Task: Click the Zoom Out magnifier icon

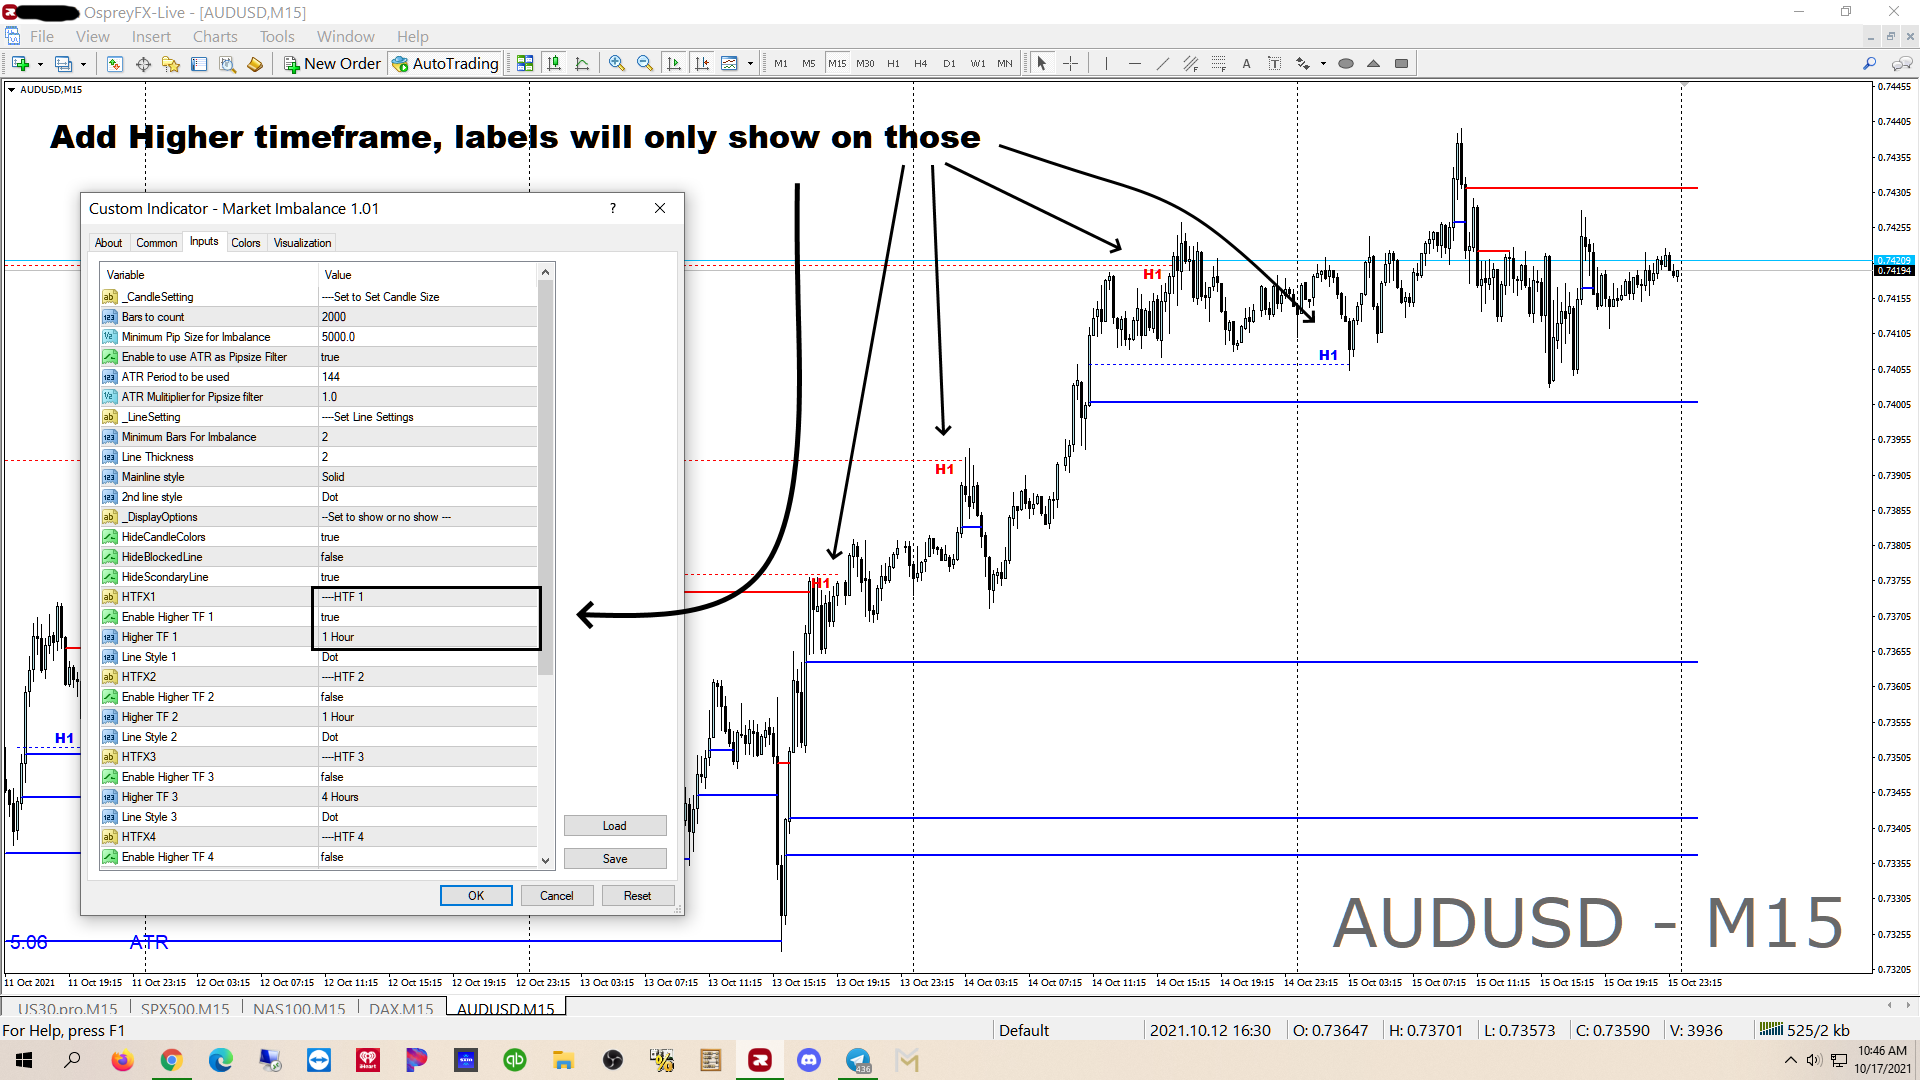Action: [645, 63]
